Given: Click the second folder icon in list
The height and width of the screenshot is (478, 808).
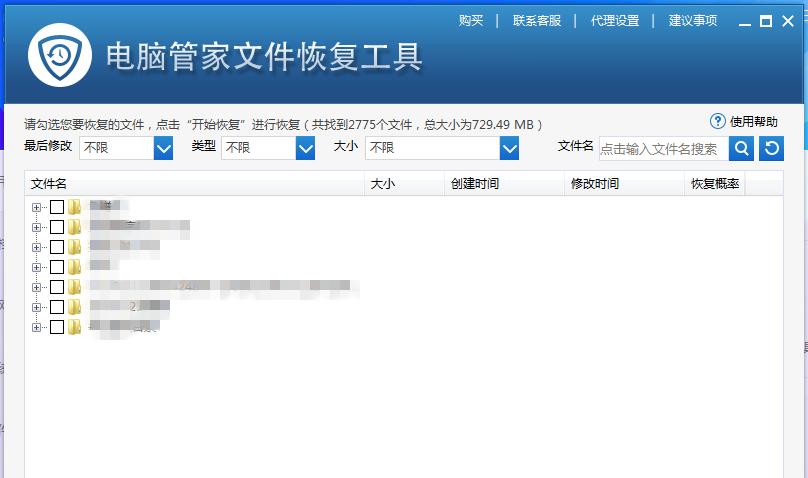Looking at the screenshot, I should 75,227.
